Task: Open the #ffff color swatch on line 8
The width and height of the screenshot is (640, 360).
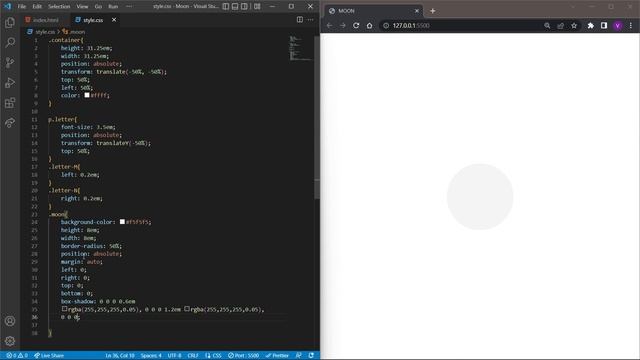Action: click(x=87, y=95)
